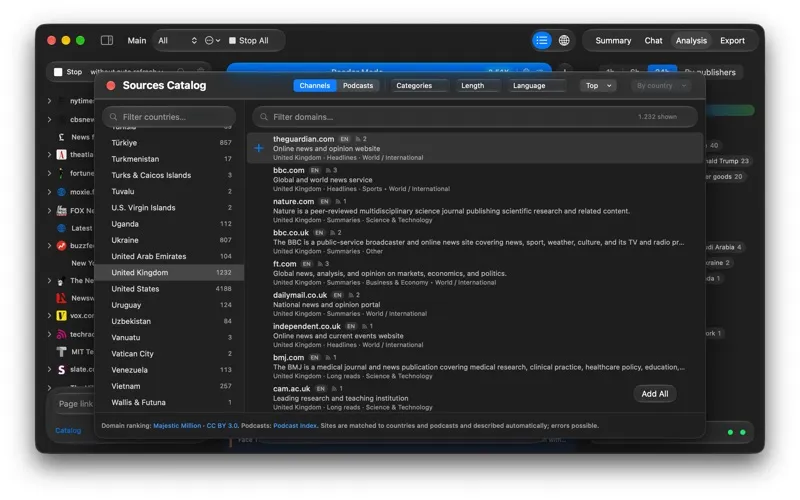This screenshot has width=800, height=500.
Task: Open the ellipsis options menu in toolbar
Action: click(212, 40)
